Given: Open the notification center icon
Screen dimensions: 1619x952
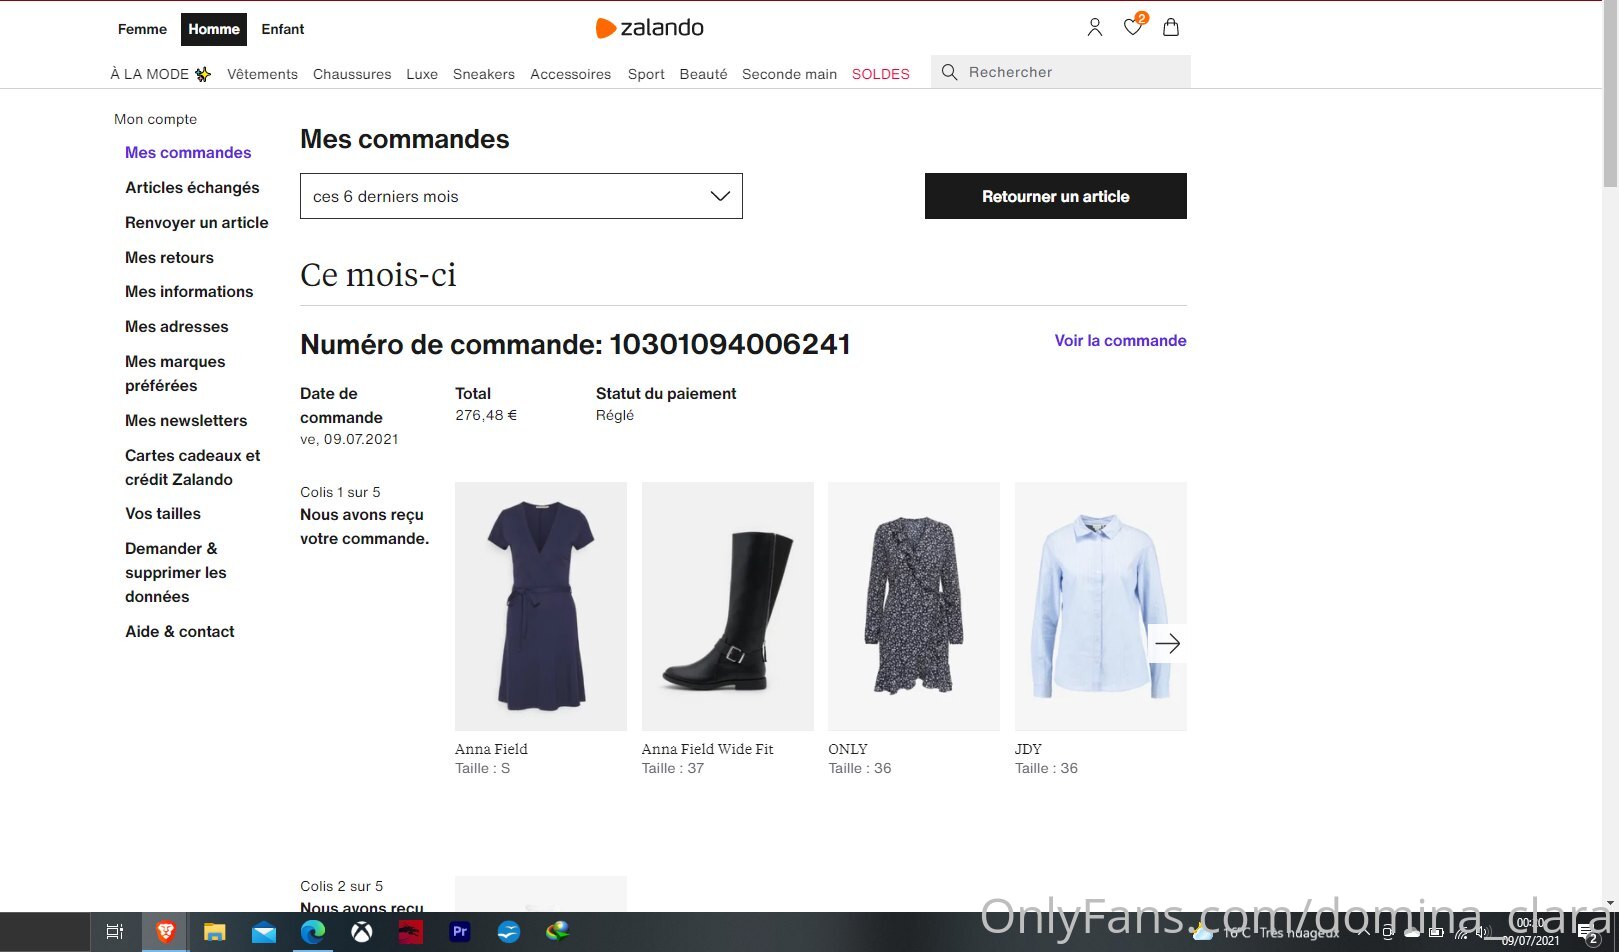Looking at the screenshot, I should coord(1589,934).
